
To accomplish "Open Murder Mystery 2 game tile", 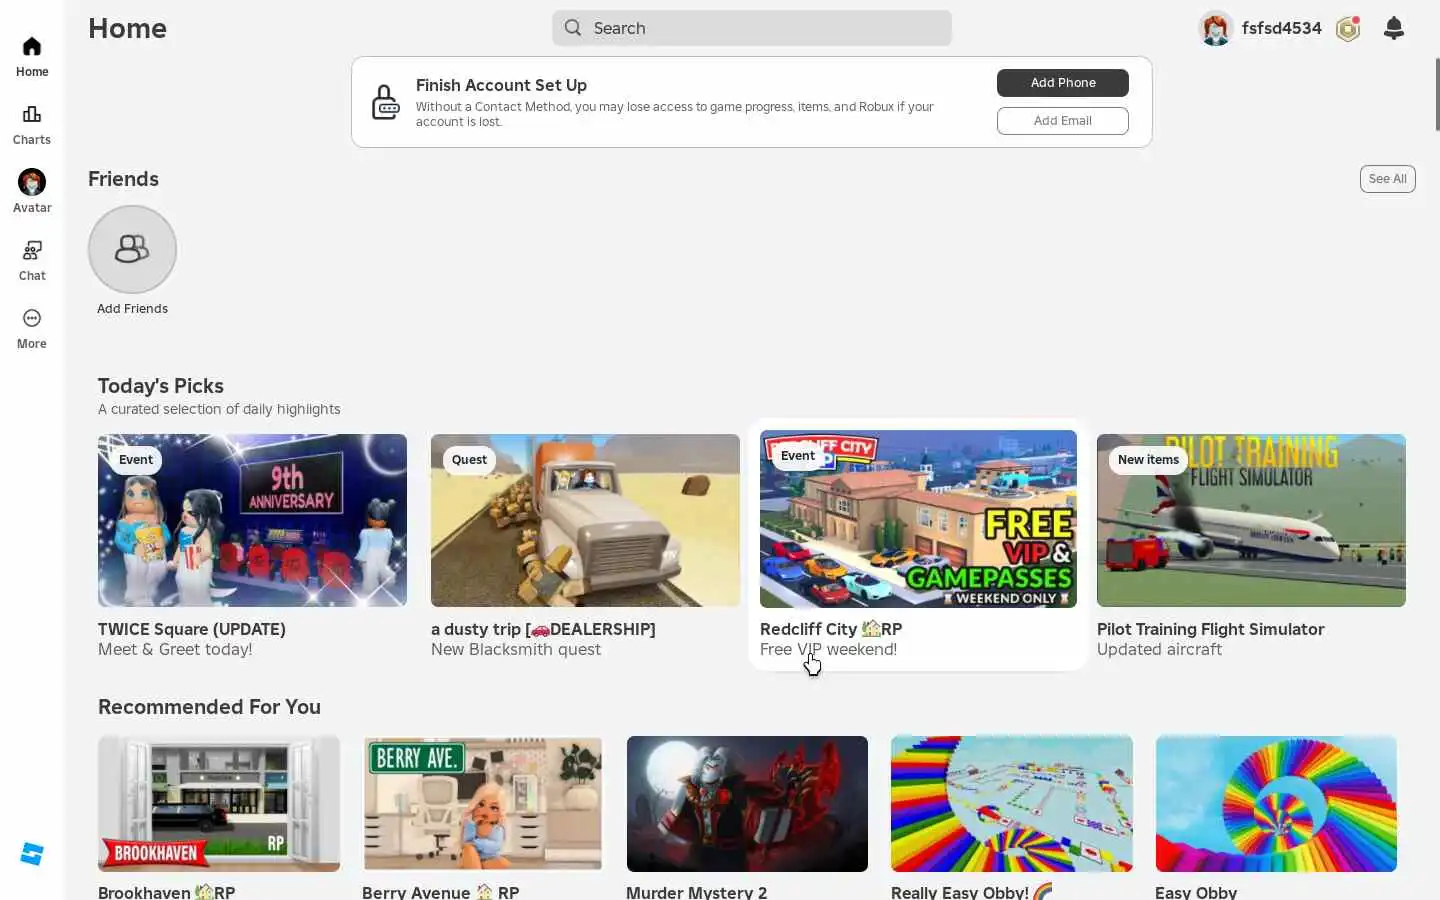I will pyautogui.click(x=747, y=804).
